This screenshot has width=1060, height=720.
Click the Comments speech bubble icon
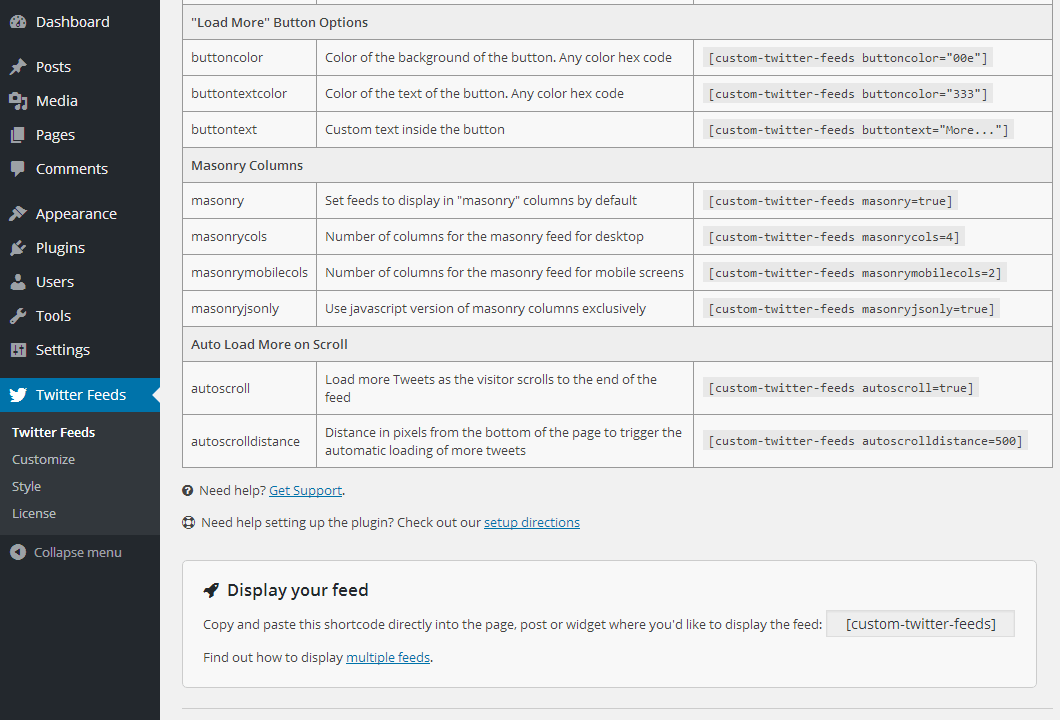click(x=18, y=169)
